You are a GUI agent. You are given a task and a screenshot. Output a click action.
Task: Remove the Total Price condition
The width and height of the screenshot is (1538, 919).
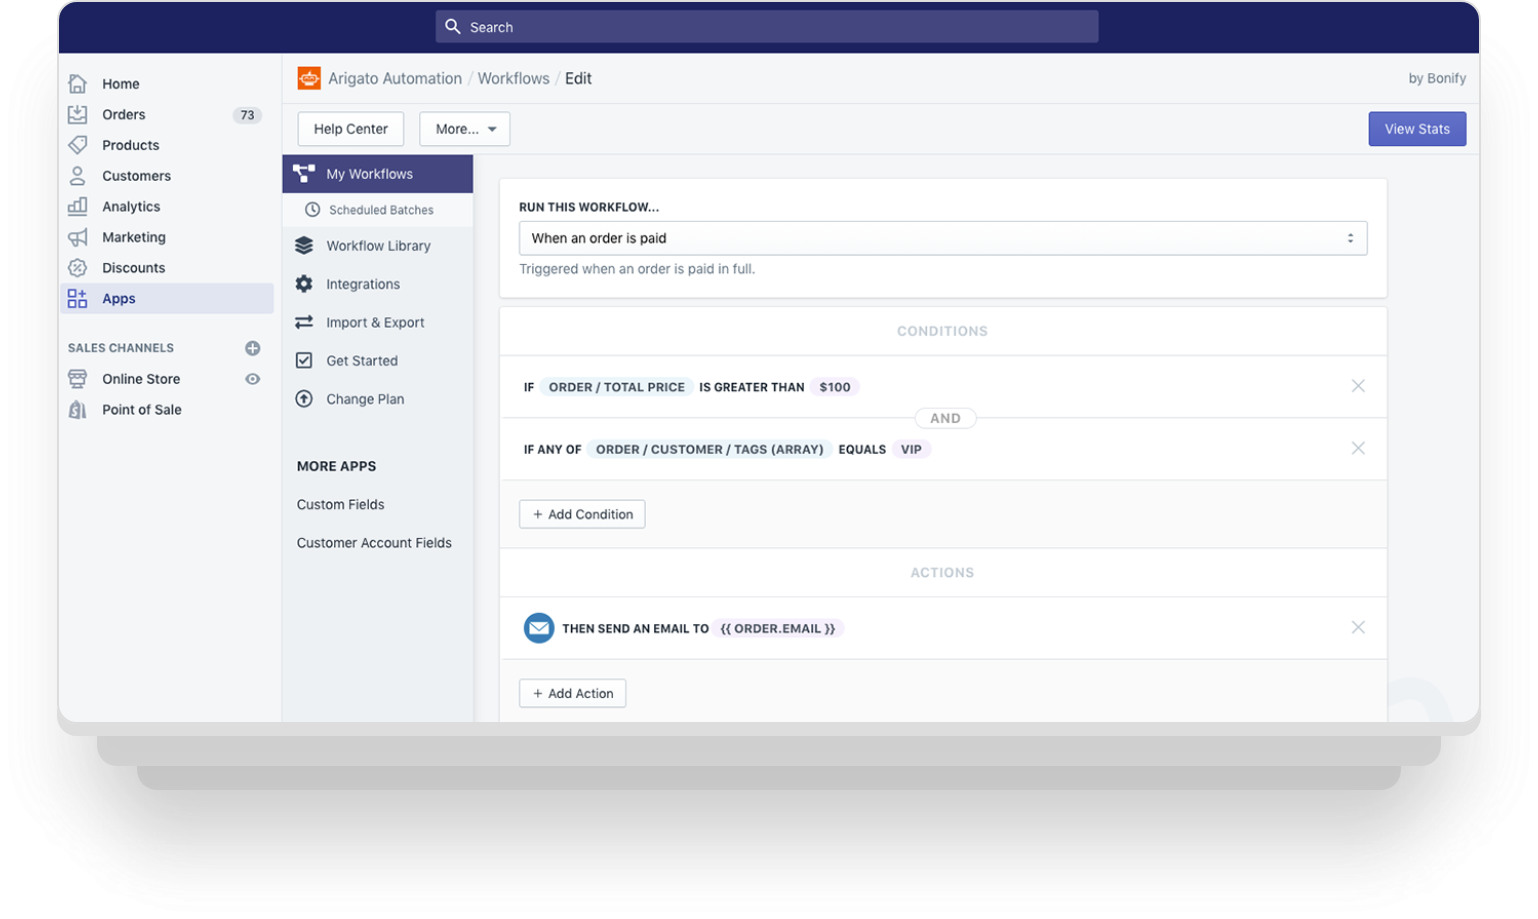(1357, 386)
